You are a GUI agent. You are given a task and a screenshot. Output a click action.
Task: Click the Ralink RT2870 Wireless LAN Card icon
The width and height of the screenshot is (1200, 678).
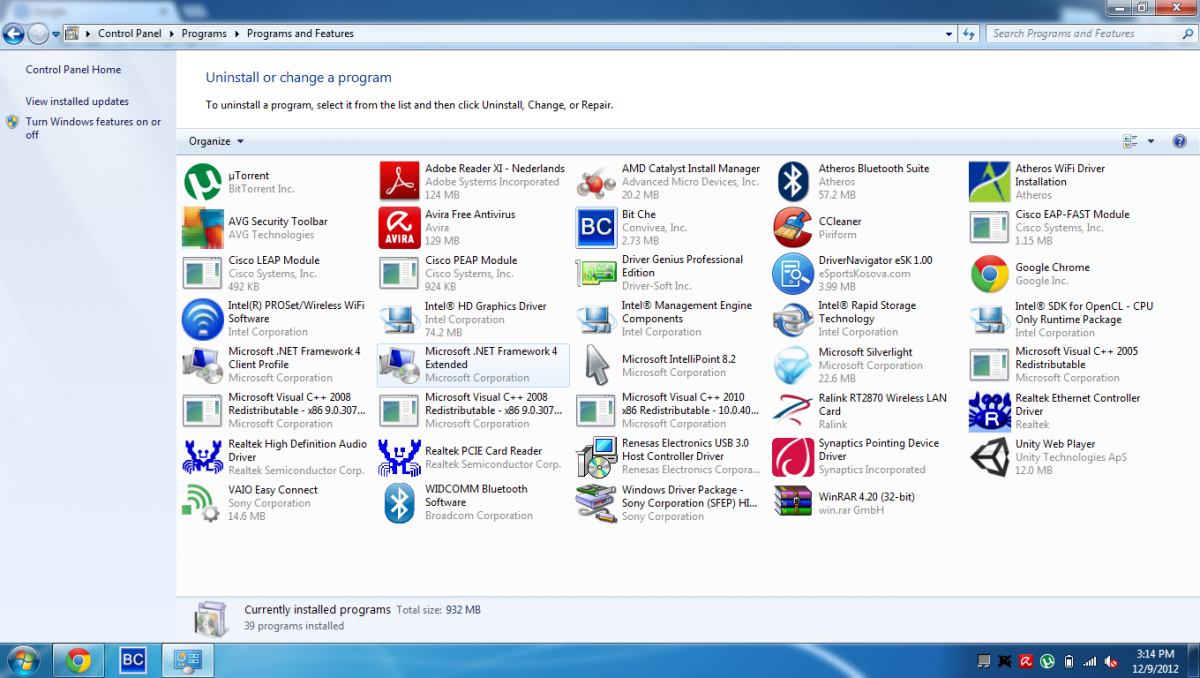point(793,411)
